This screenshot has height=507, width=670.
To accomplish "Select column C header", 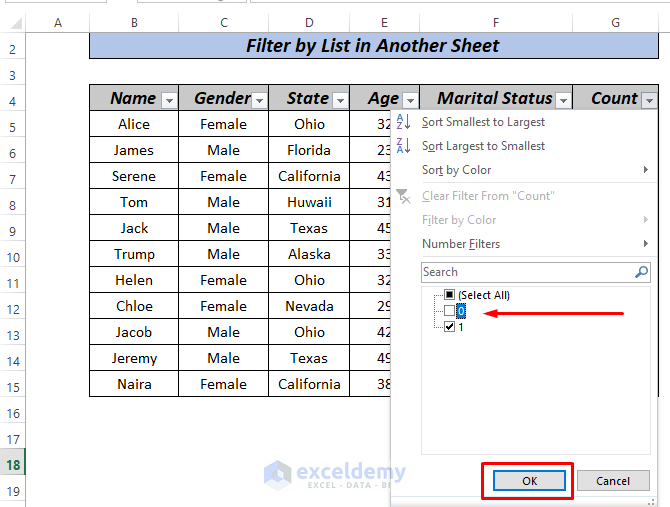I will pos(223,23).
